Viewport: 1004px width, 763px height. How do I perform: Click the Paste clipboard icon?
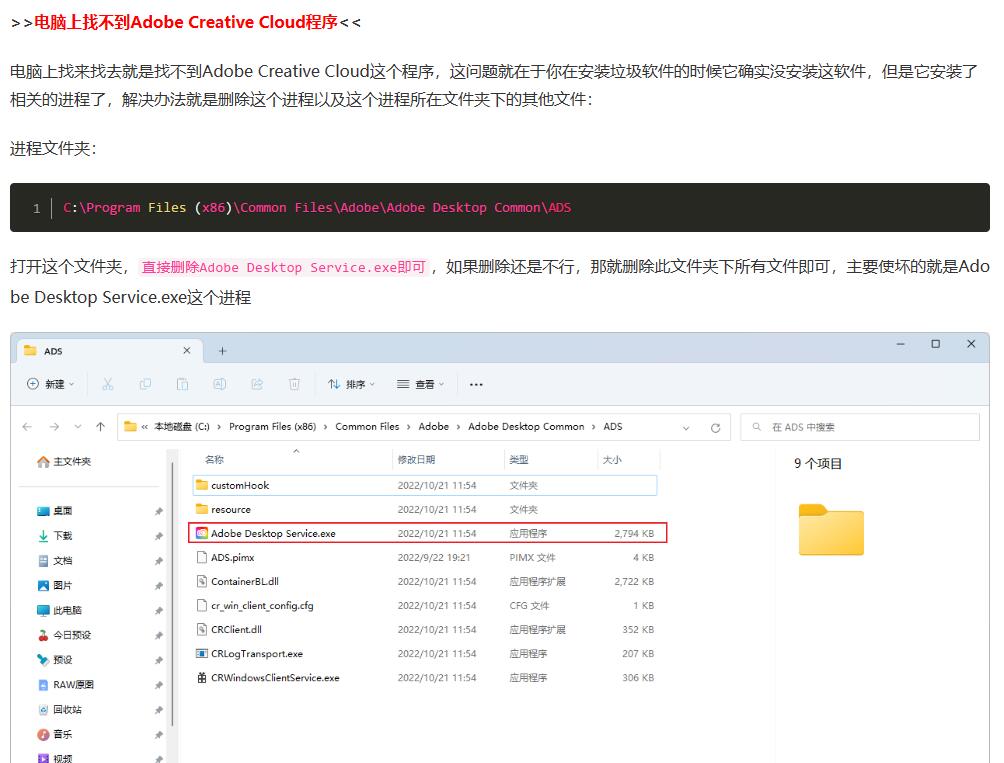[182, 384]
